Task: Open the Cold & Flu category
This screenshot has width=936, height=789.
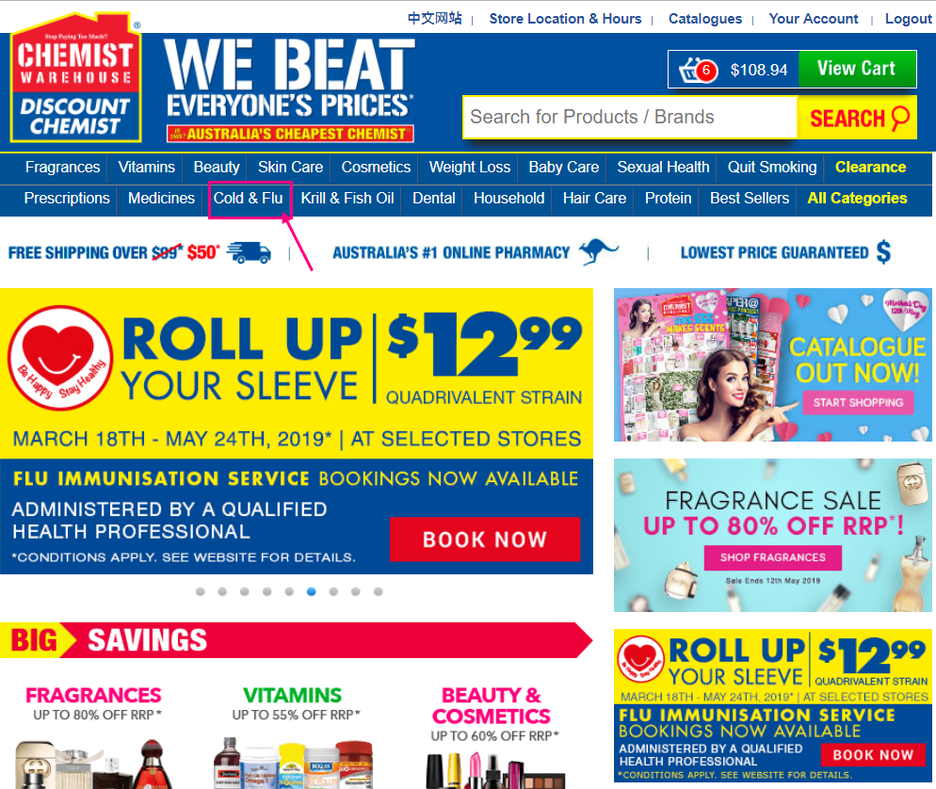Action: coord(248,198)
